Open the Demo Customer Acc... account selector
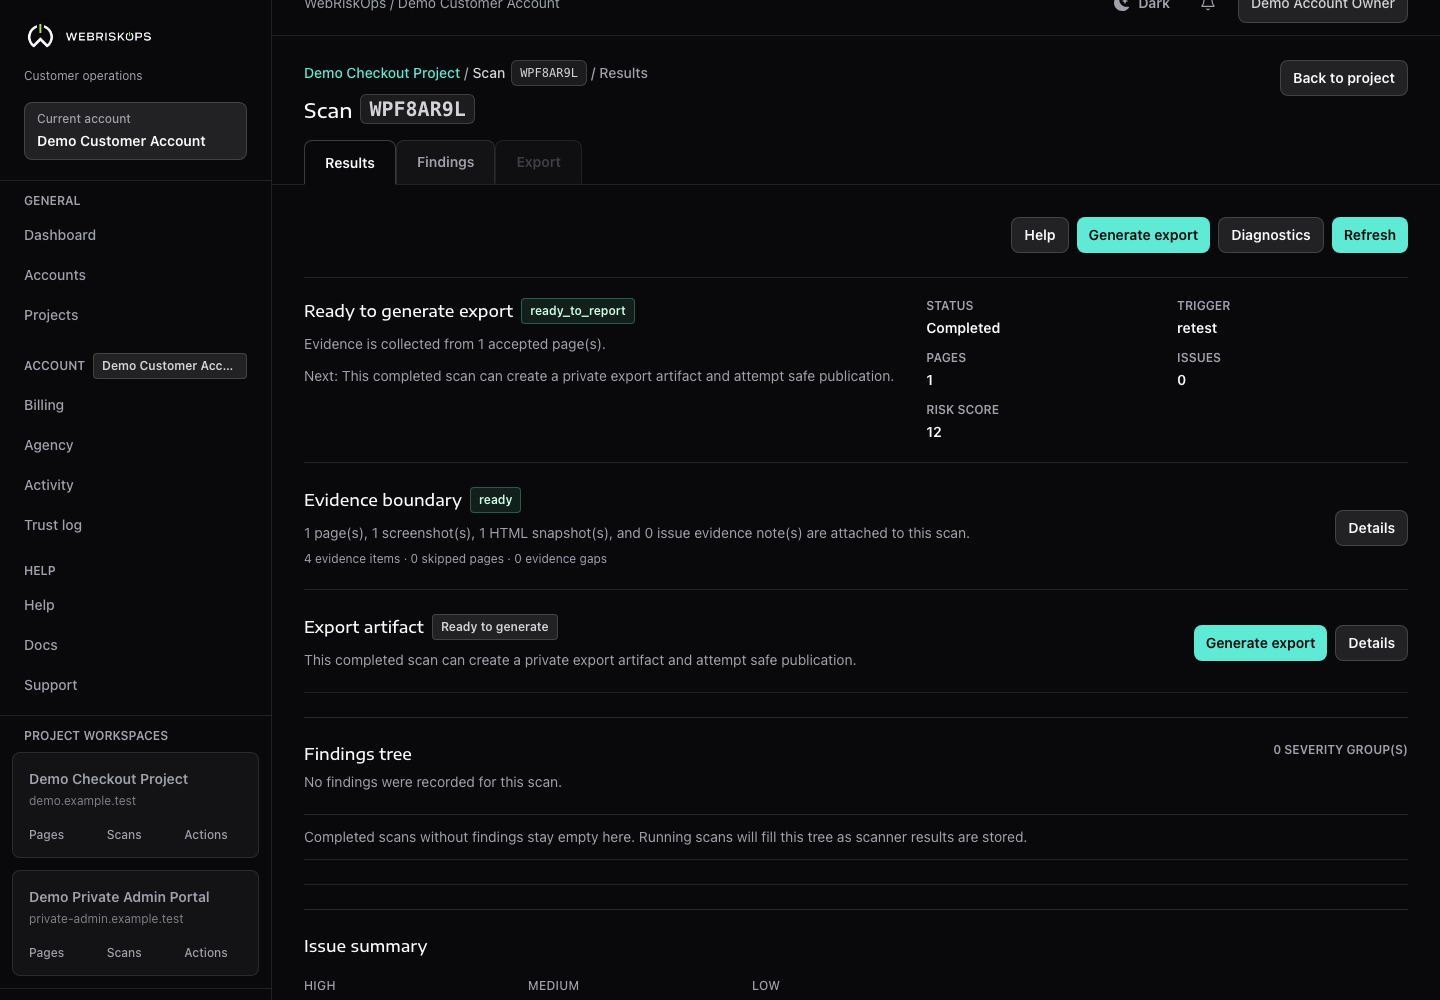The image size is (1440, 1000). (170, 366)
